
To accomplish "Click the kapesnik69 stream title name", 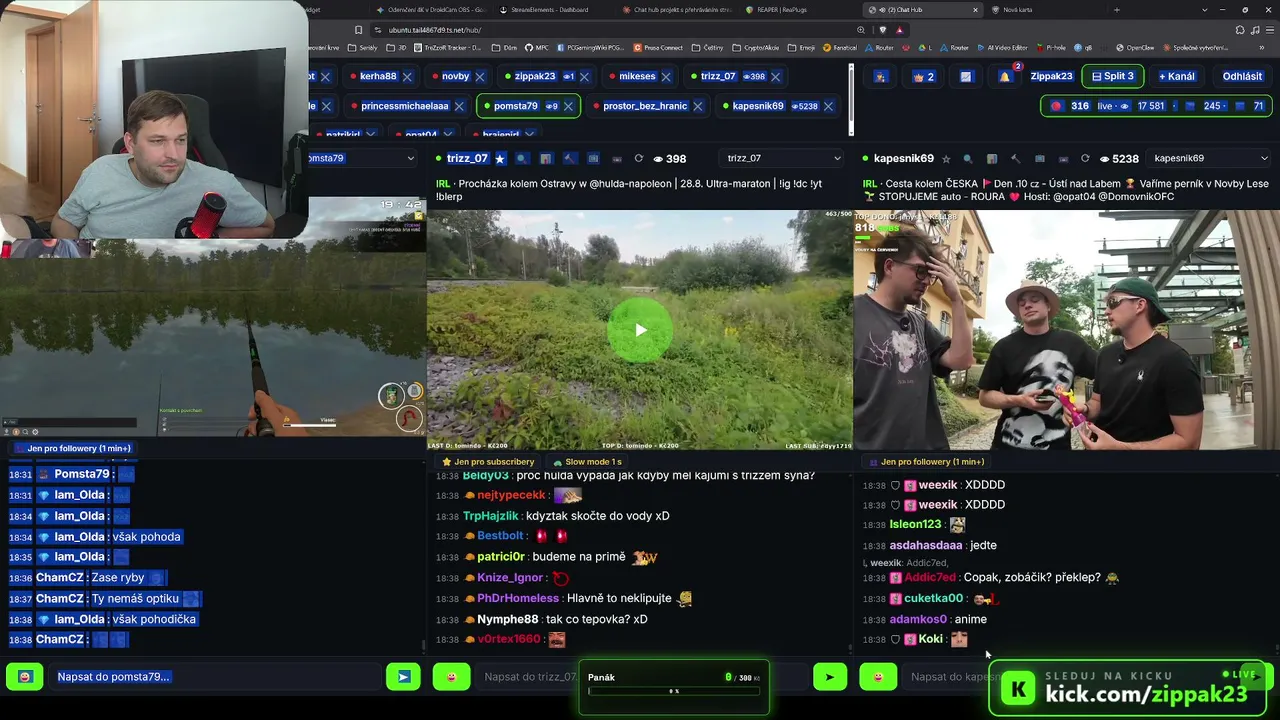I will [903, 158].
